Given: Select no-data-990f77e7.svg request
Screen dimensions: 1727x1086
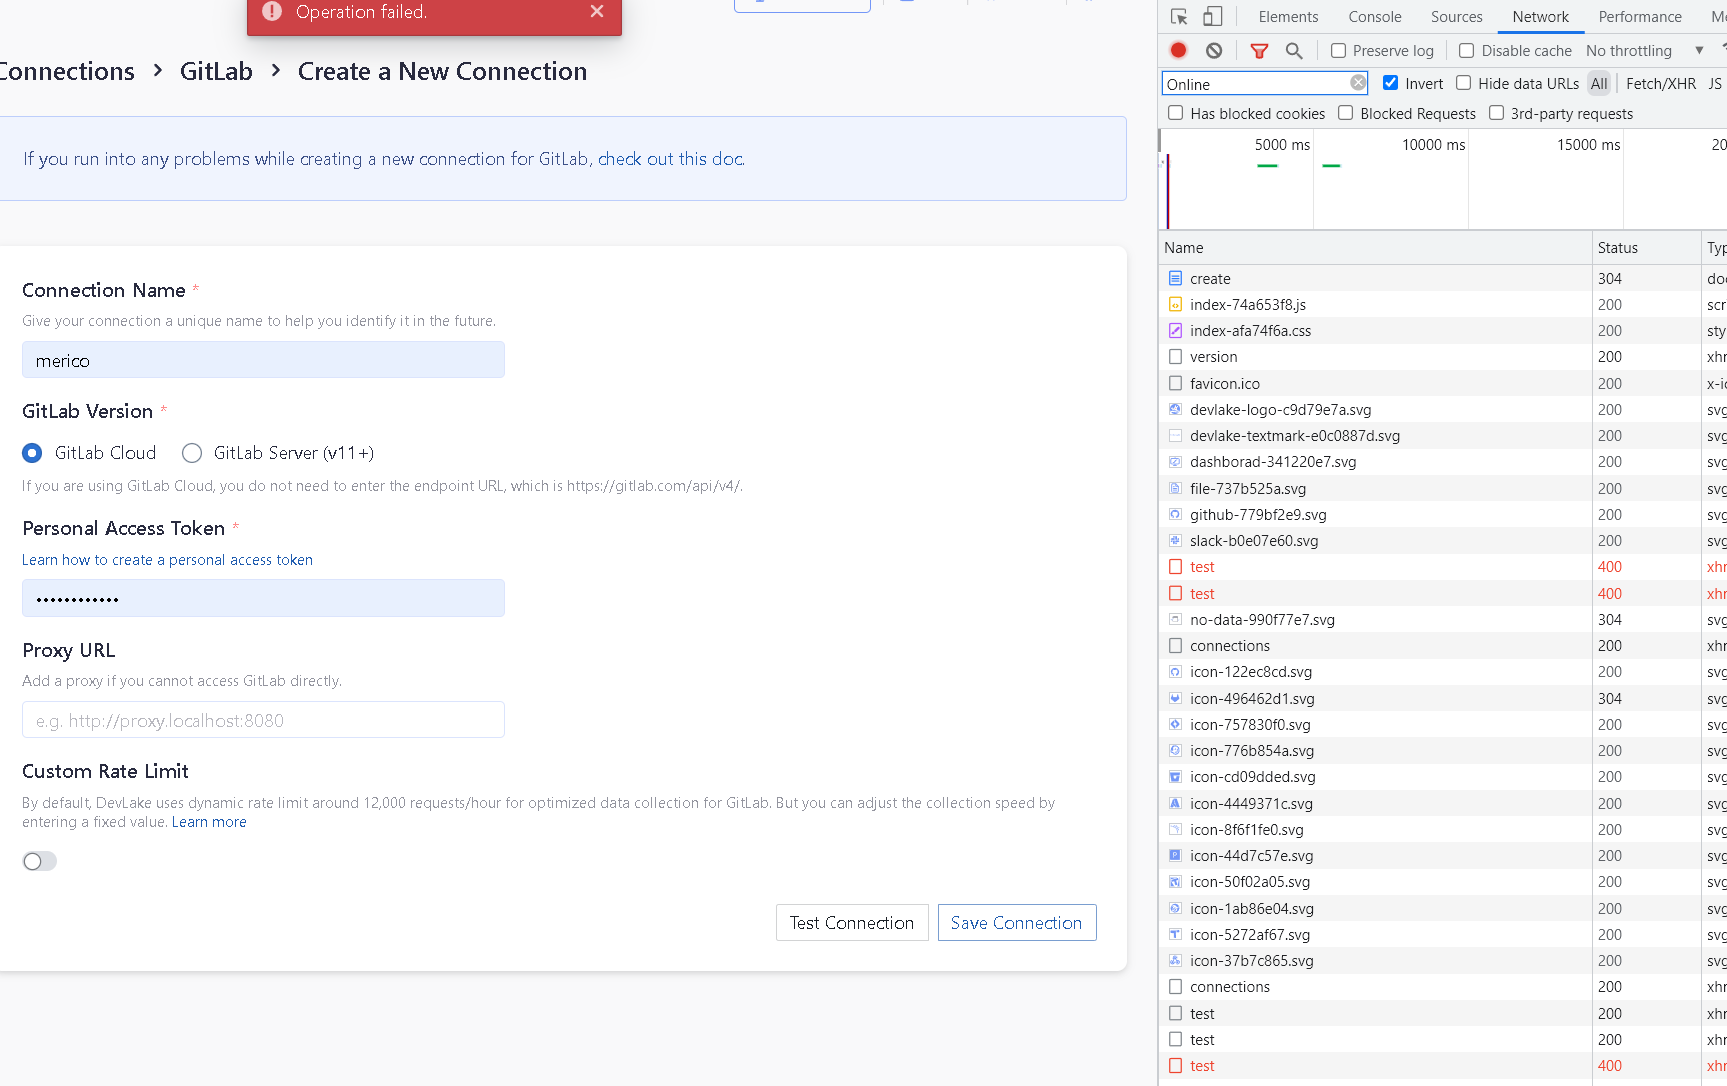Looking at the screenshot, I should 1376,619.
